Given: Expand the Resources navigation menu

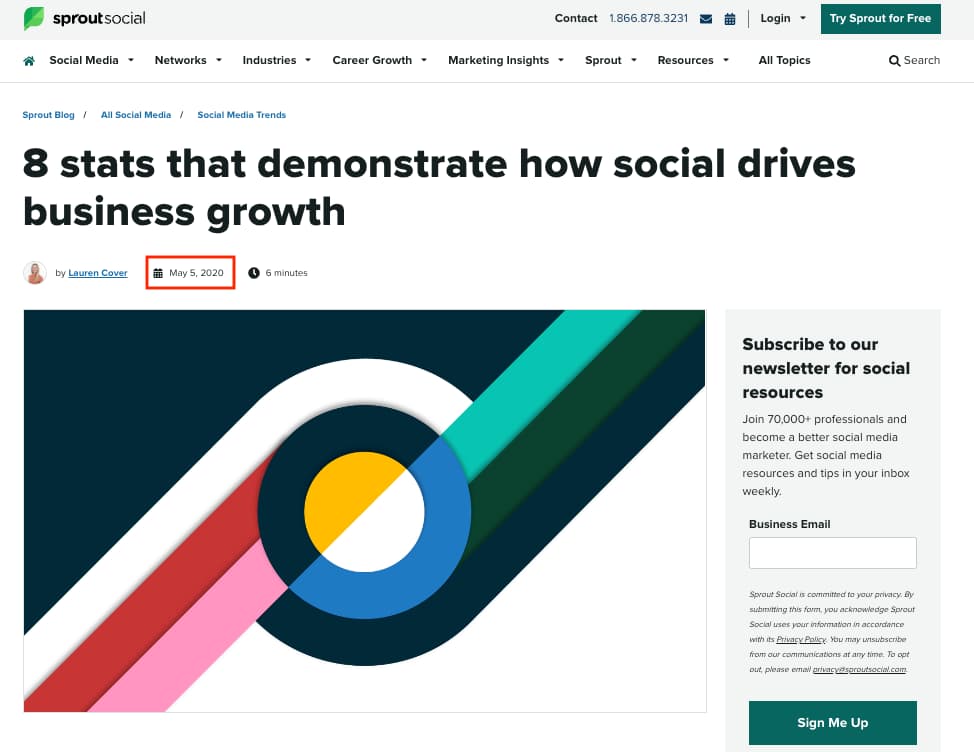Looking at the screenshot, I should (x=693, y=60).
